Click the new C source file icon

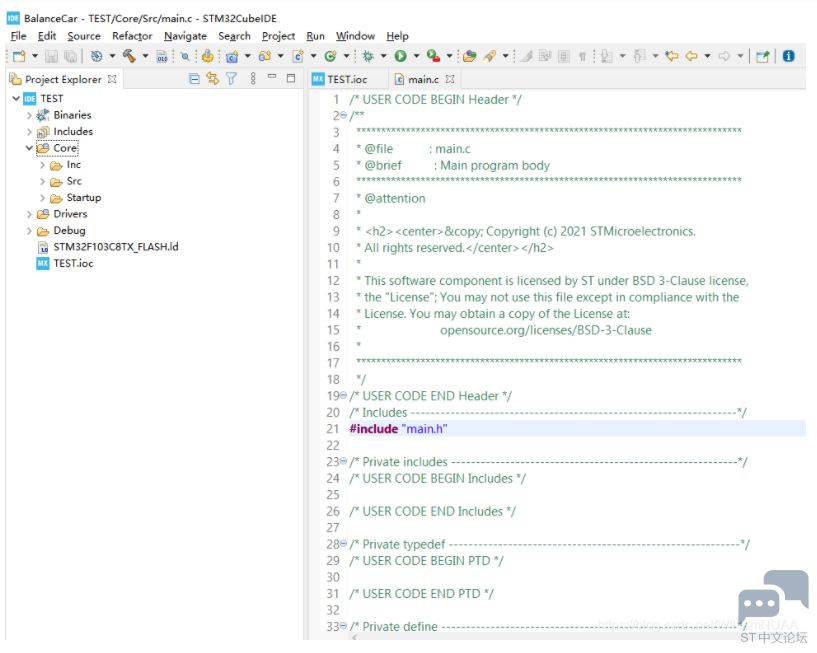pos(298,56)
